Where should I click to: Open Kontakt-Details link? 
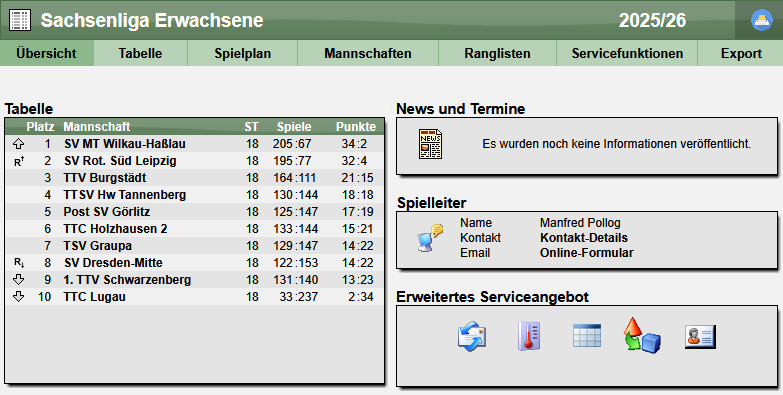tap(584, 238)
